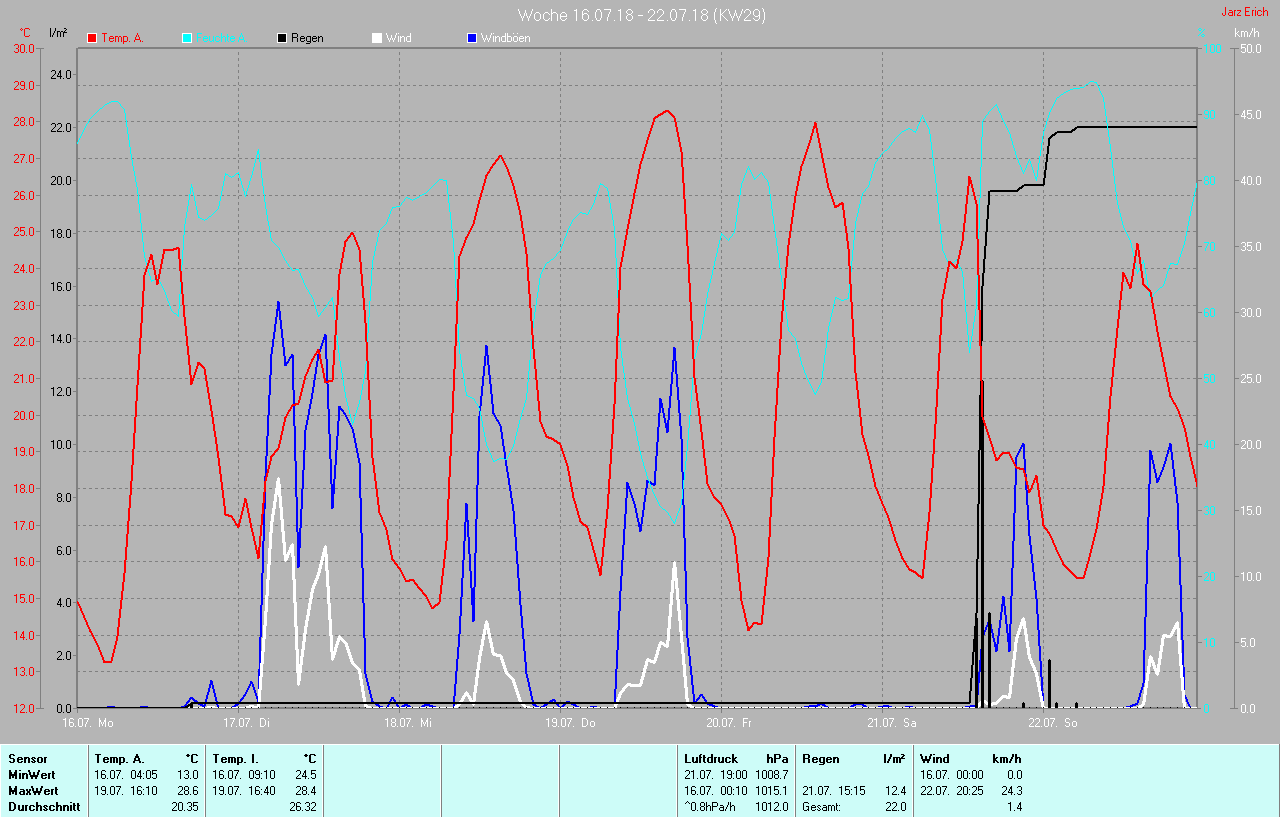Click the 'Durchschnitt' row label
Screen dimensions: 1280x817
43,807
